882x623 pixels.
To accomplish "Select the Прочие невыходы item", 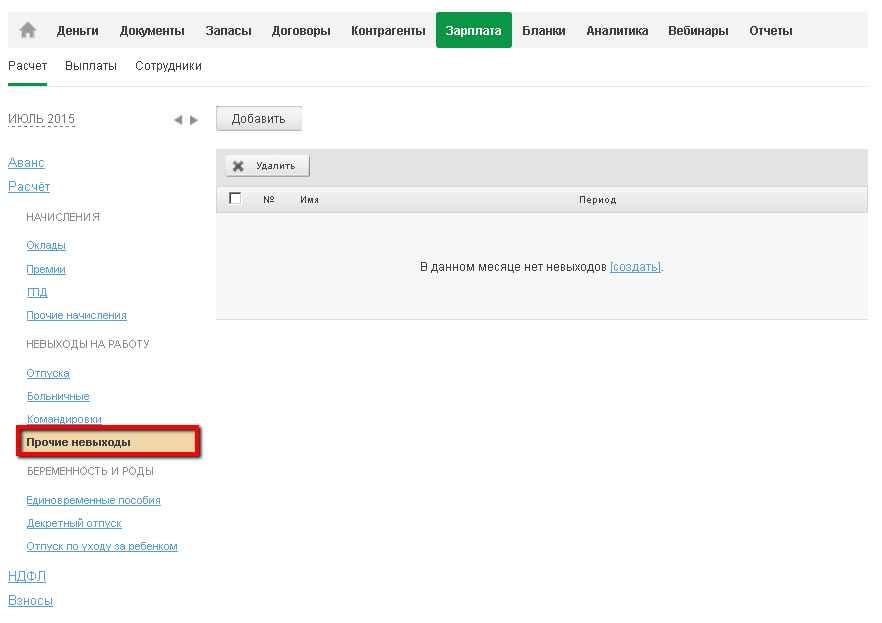I will click(109, 442).
